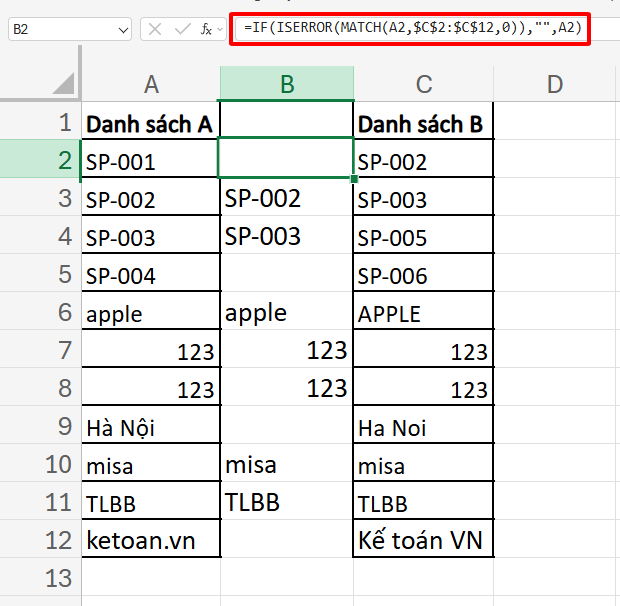The image size is (620, 606).
Task: Select cell C6 containing APPLE
Action: [x=423, y=311]
